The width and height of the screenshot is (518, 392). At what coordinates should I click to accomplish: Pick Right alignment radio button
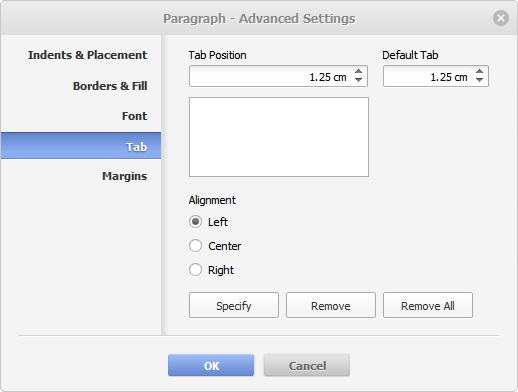point(196,270)
